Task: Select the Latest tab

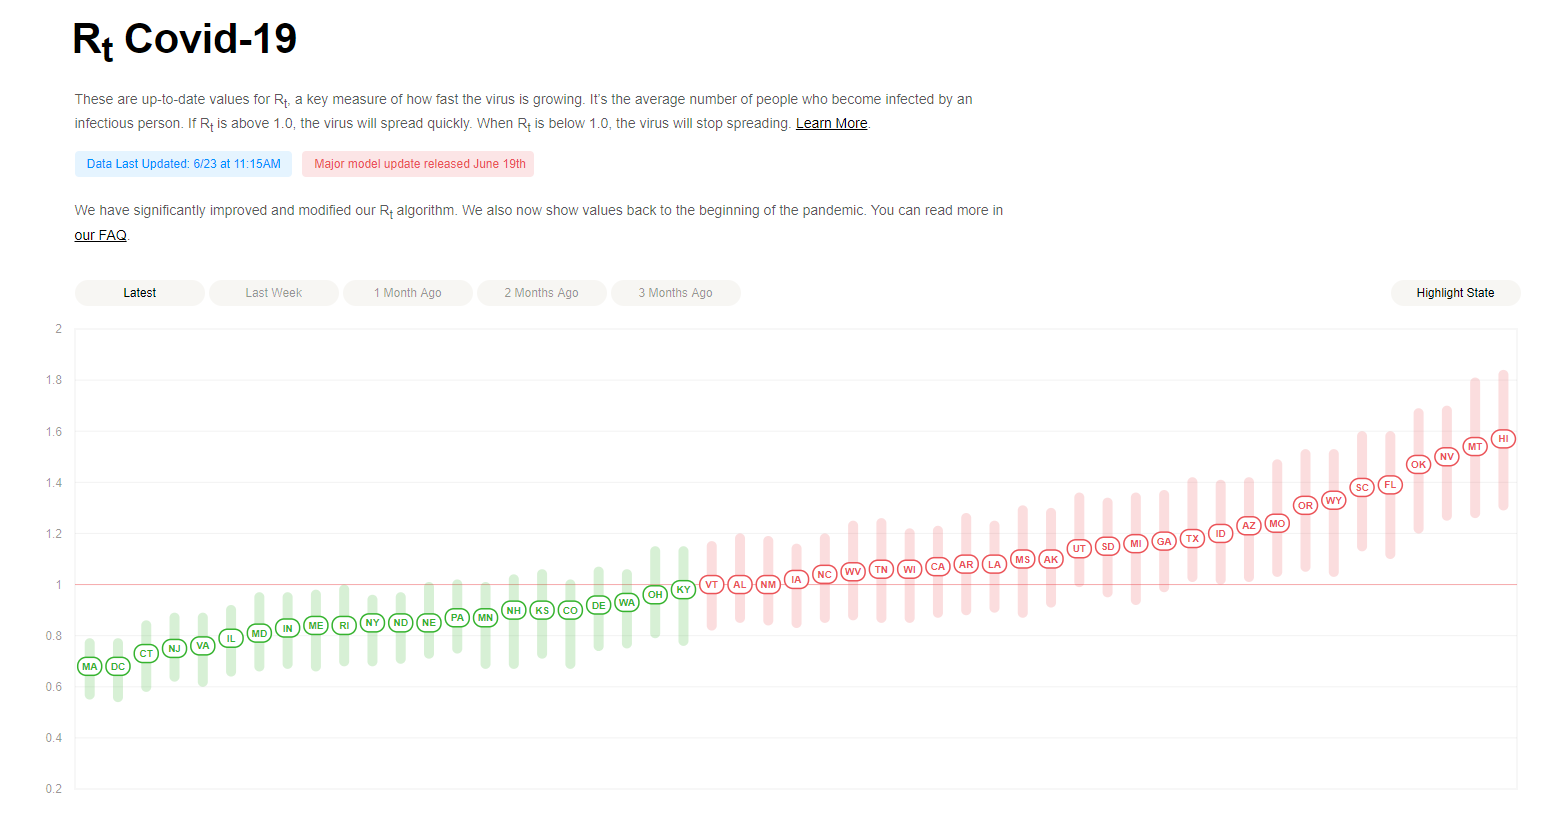Action: click(x=139, y=293)
